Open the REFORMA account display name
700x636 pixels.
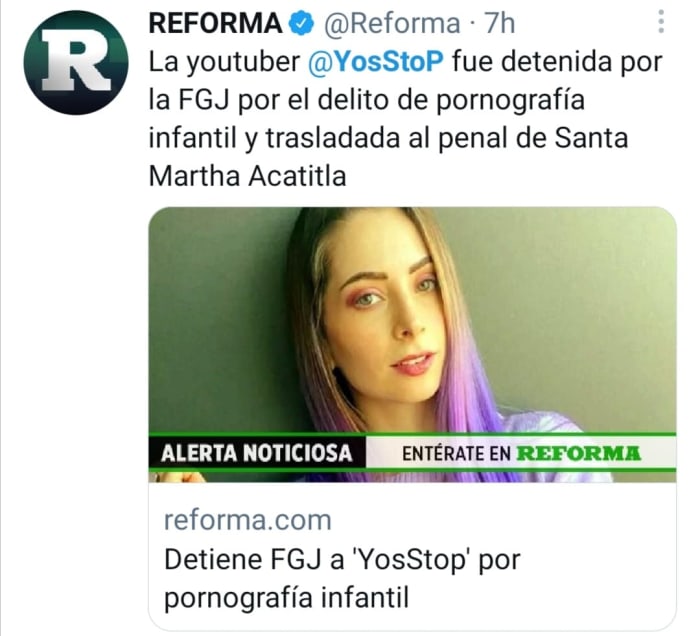tap(215, 23)
